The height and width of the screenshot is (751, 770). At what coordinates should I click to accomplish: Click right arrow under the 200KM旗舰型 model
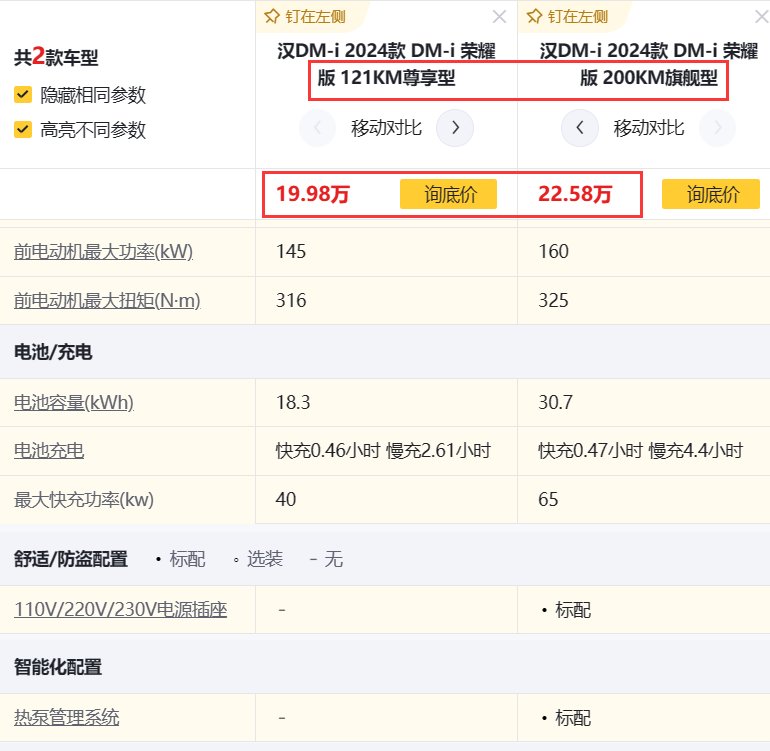pyautogui.click(x=717, y=128)
